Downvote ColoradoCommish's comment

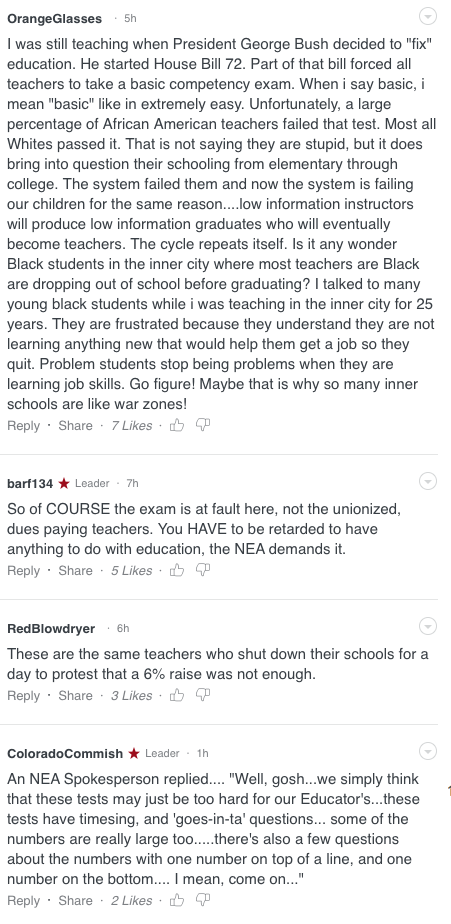click(203, 900)
